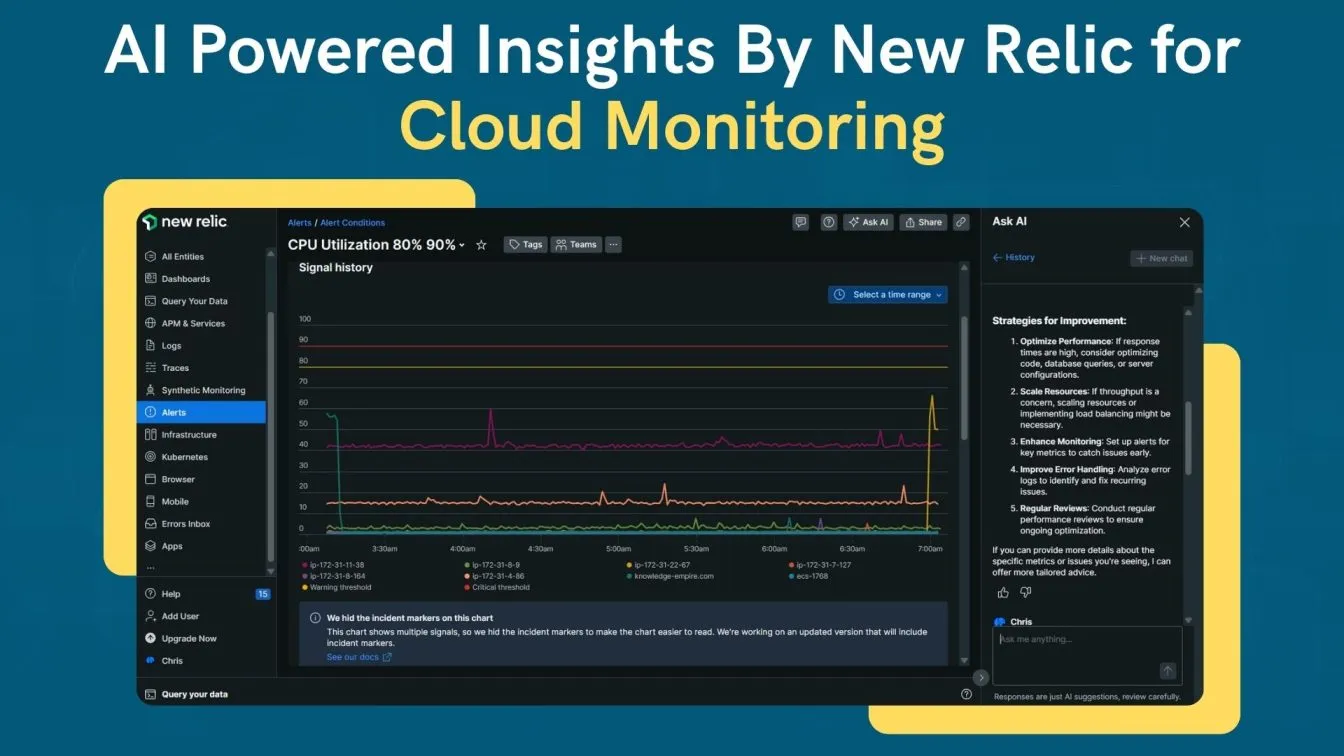Toggle the Warning threshold legend entry
The height and width of the screenshot is (756, 1344).
coord(337,587)
